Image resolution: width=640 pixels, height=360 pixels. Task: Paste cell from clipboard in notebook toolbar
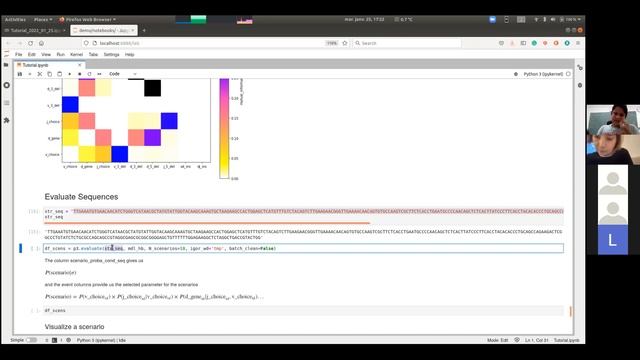point(60,74)
